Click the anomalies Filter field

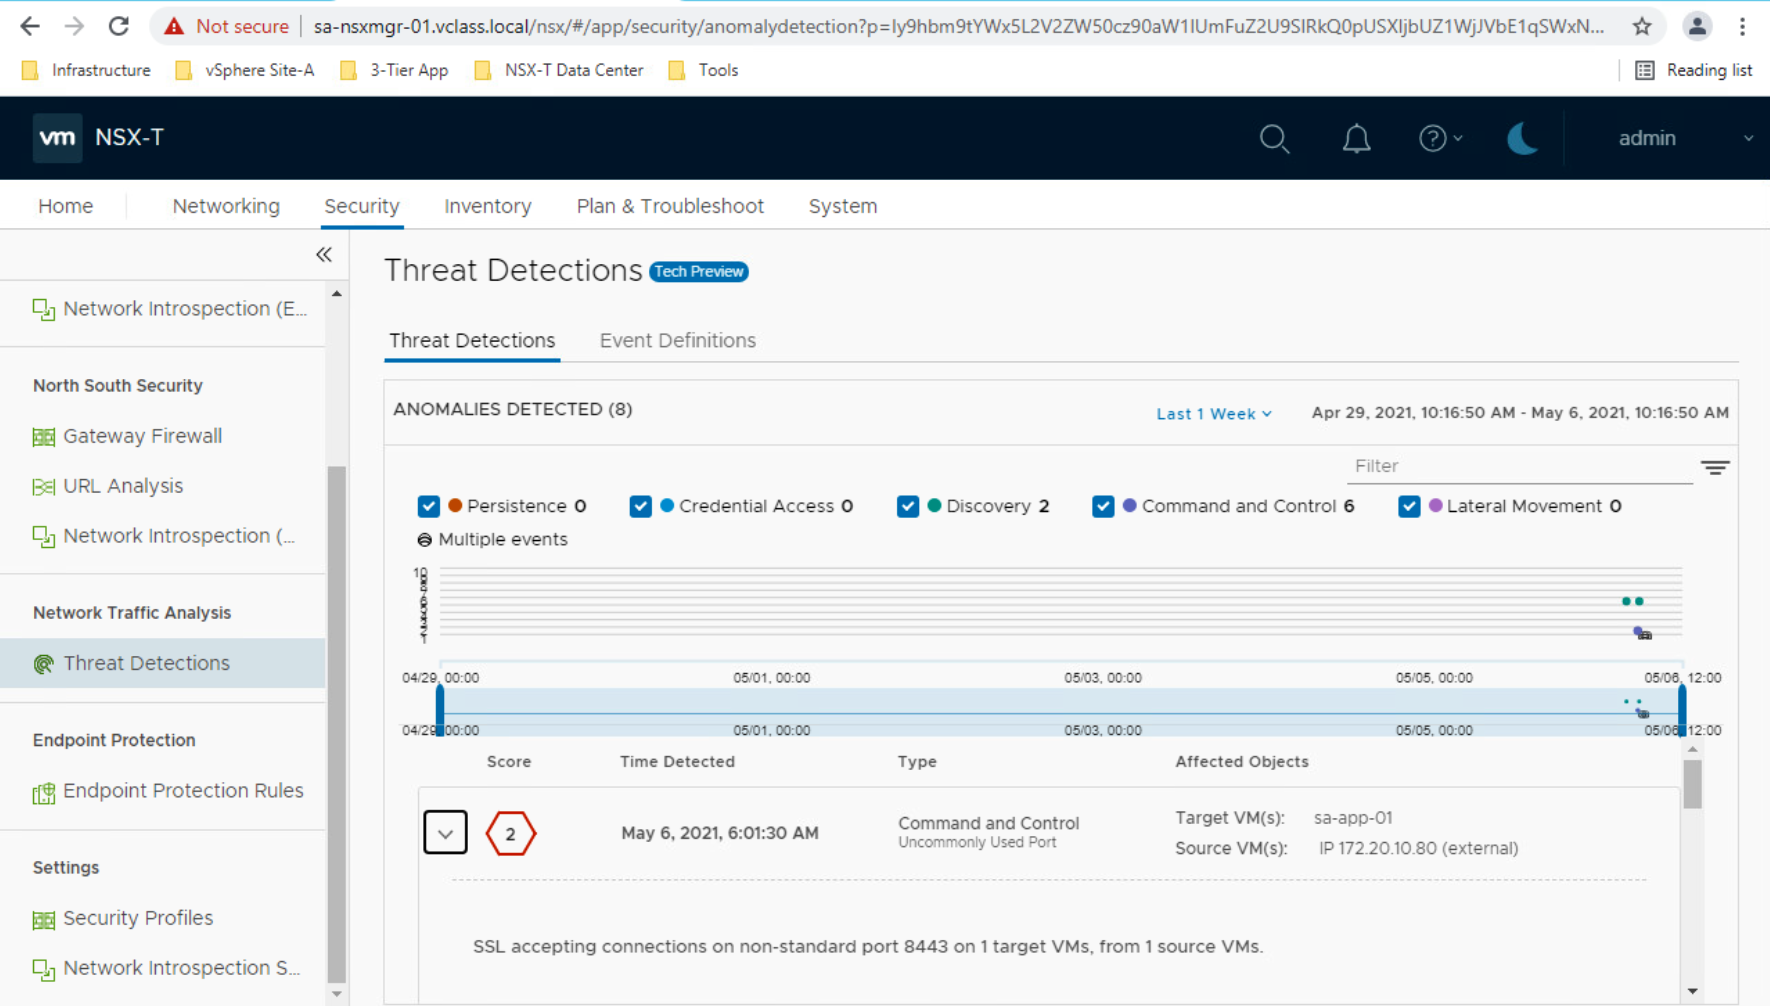[1520, 466]
